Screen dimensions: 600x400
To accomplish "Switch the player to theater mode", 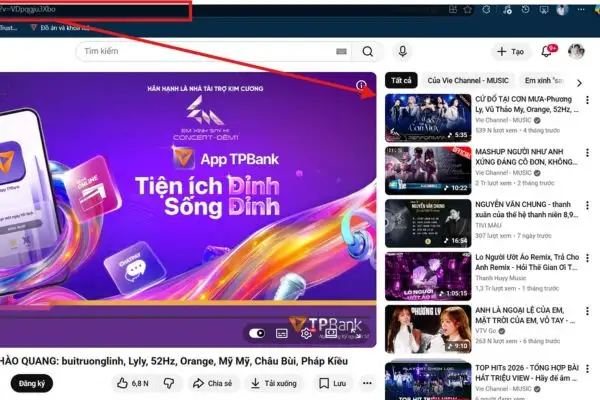I will pos(331,333).
